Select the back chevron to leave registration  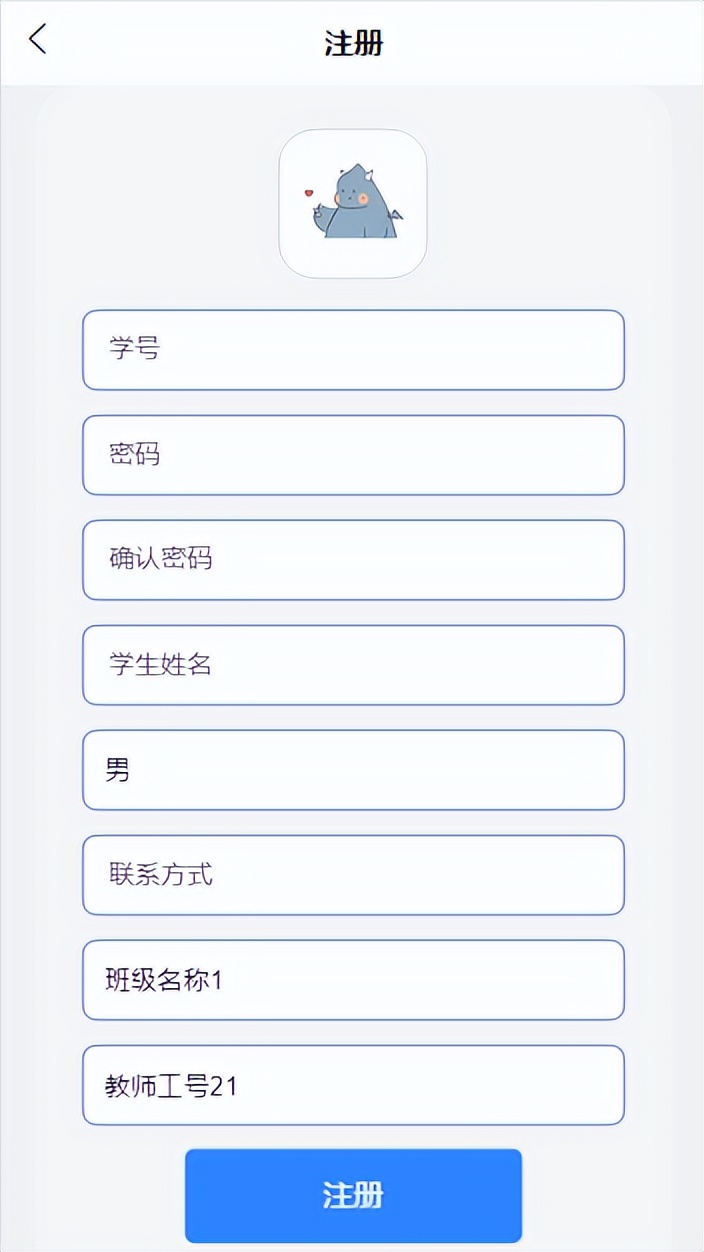36,40
